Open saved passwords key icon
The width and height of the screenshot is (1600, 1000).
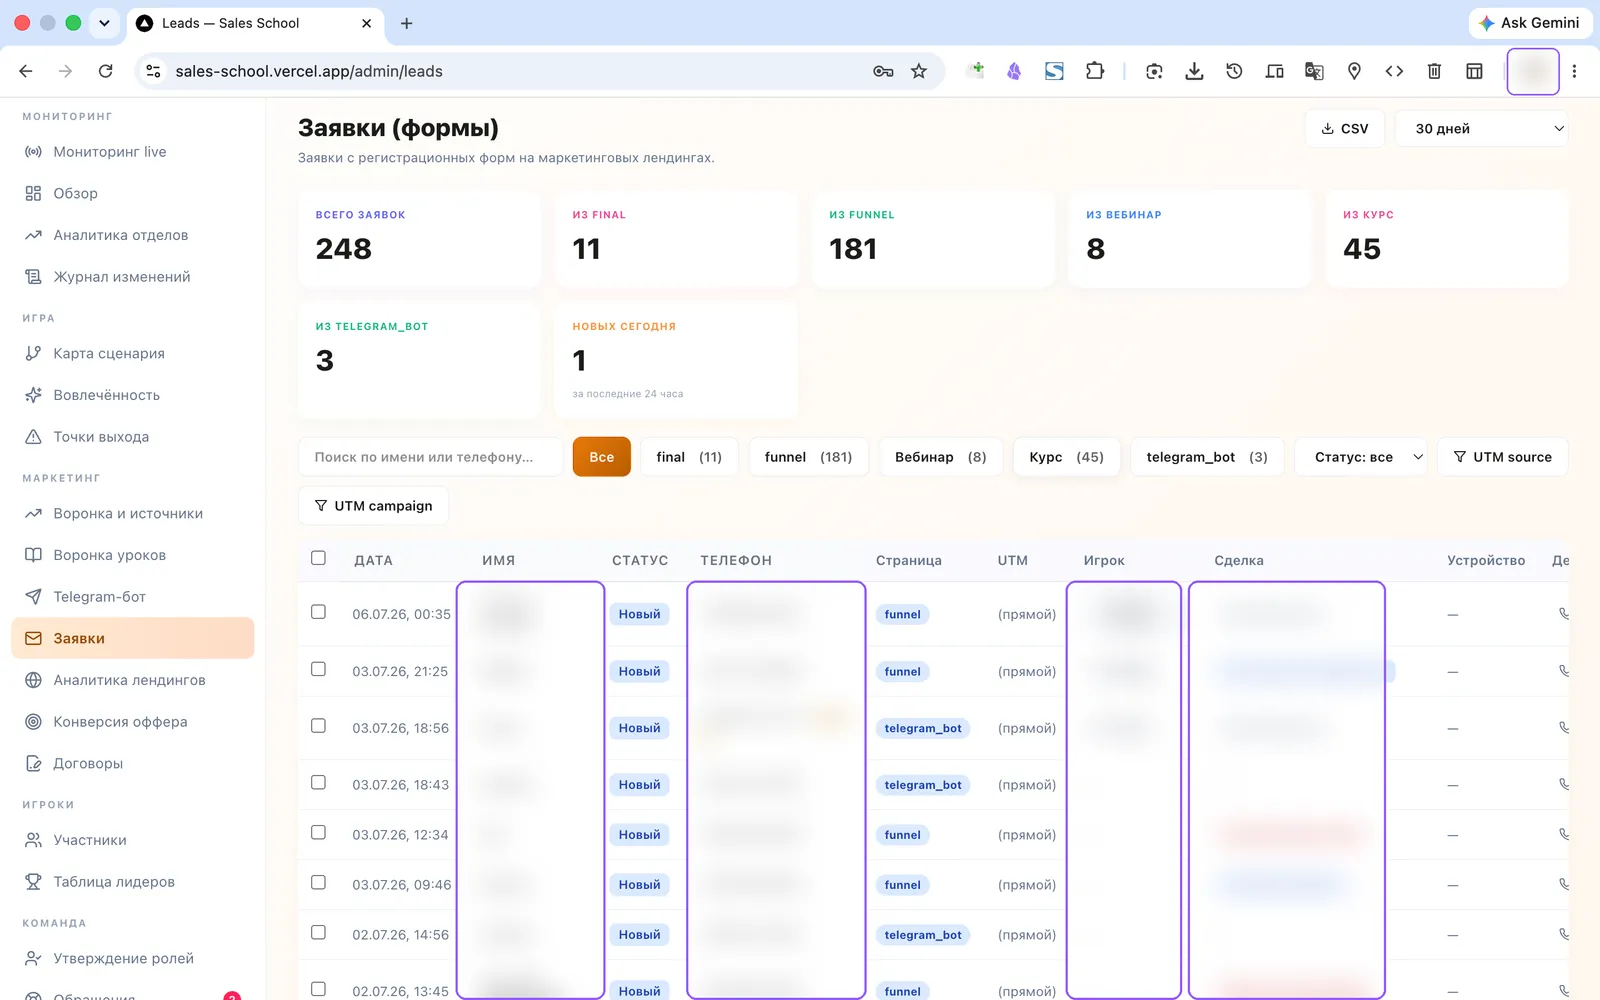[883, 71]
